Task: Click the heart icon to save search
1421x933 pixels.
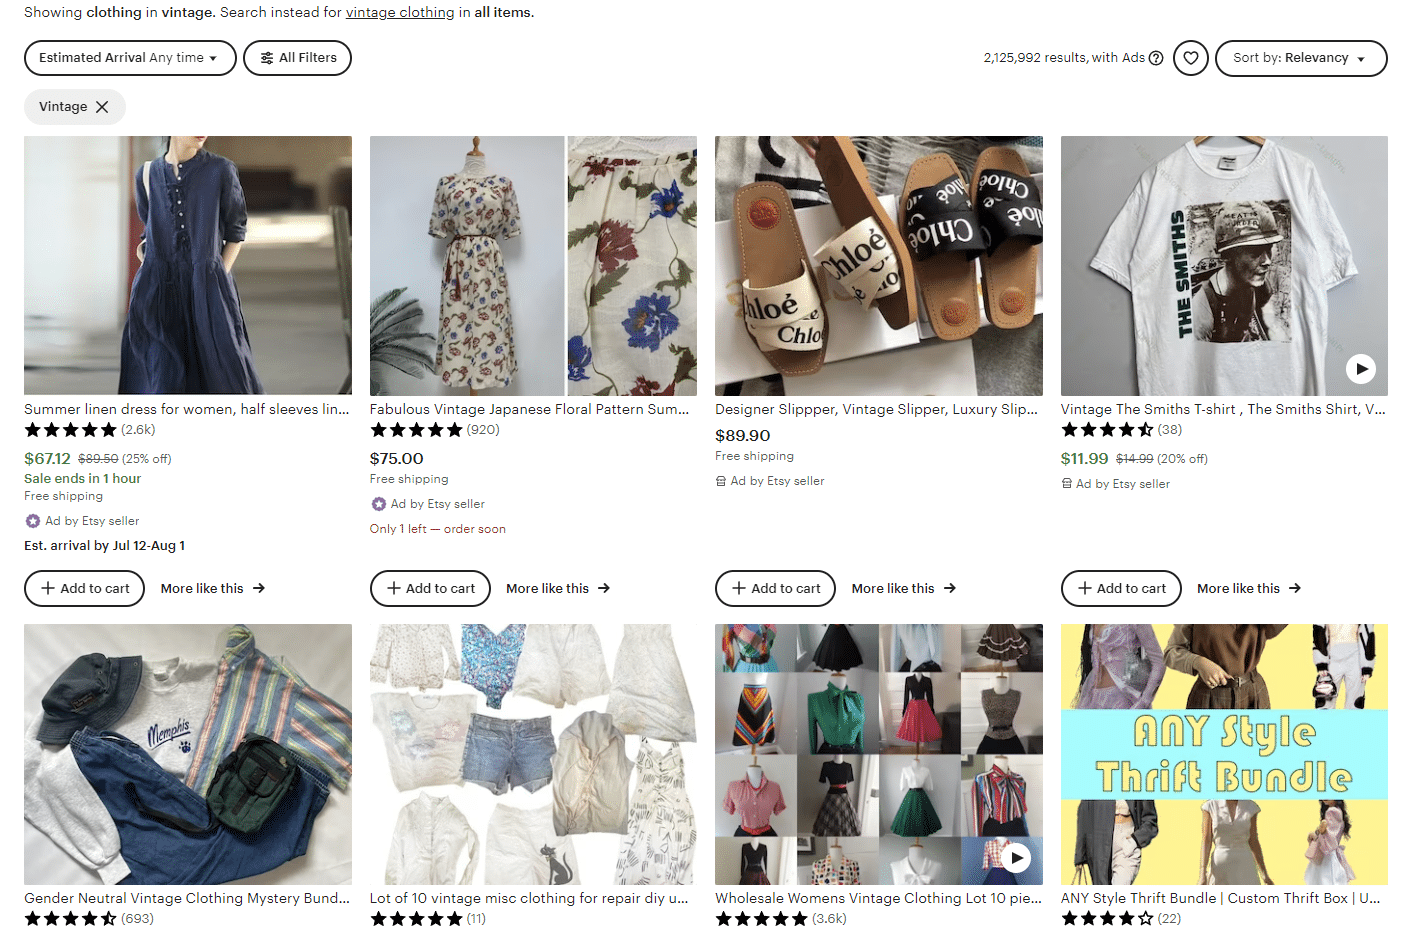Action: click(1191, 58)
